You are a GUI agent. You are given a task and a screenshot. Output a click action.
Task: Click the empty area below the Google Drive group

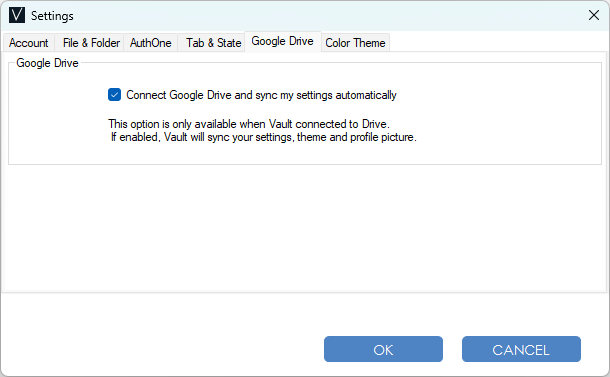pyautogui.click(x=305, y=228)
